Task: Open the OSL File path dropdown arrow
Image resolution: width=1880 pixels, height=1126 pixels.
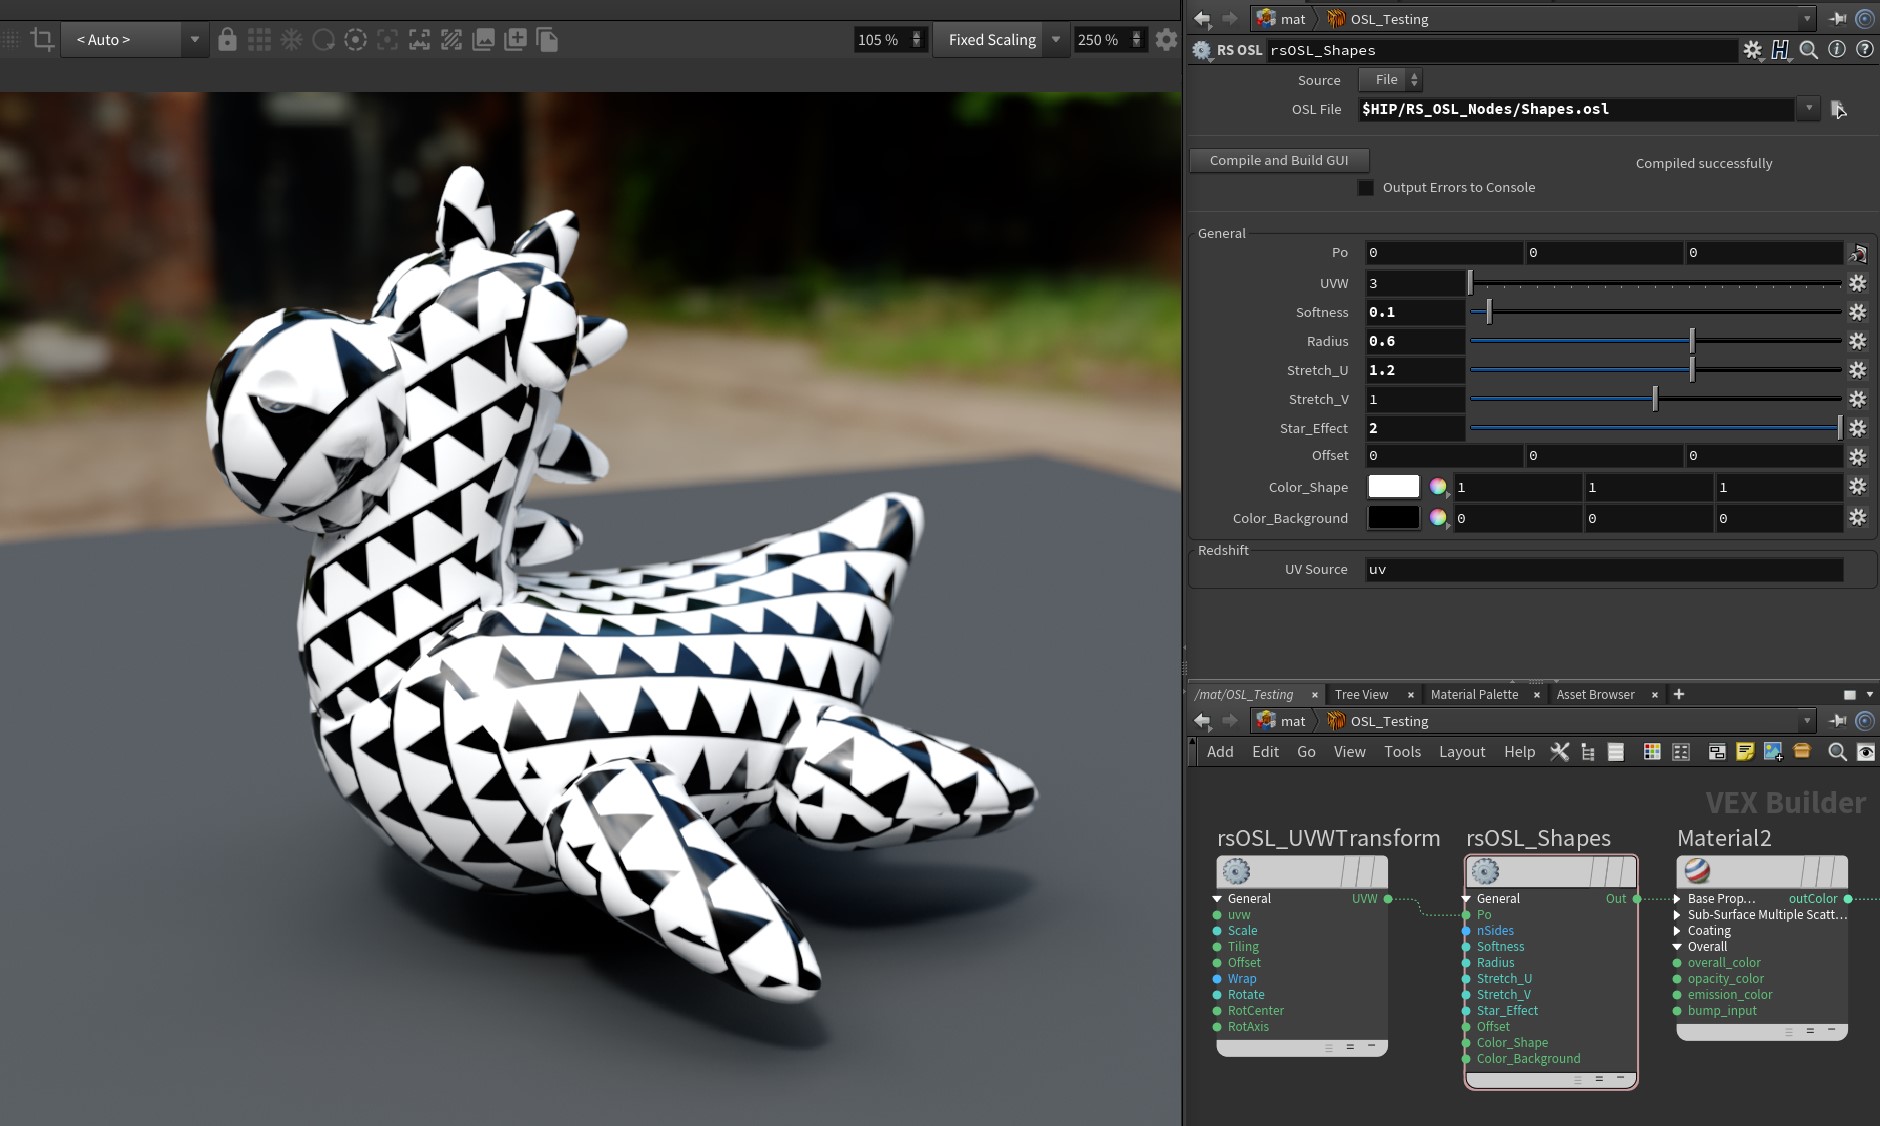Action: (1808, 109)
